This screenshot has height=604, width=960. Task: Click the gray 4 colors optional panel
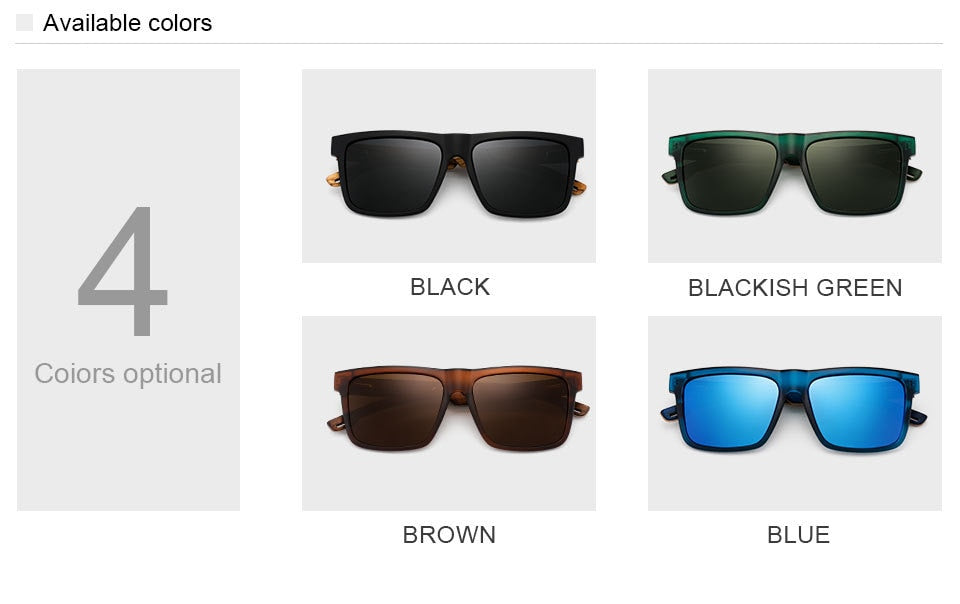(x=129, y=289)
